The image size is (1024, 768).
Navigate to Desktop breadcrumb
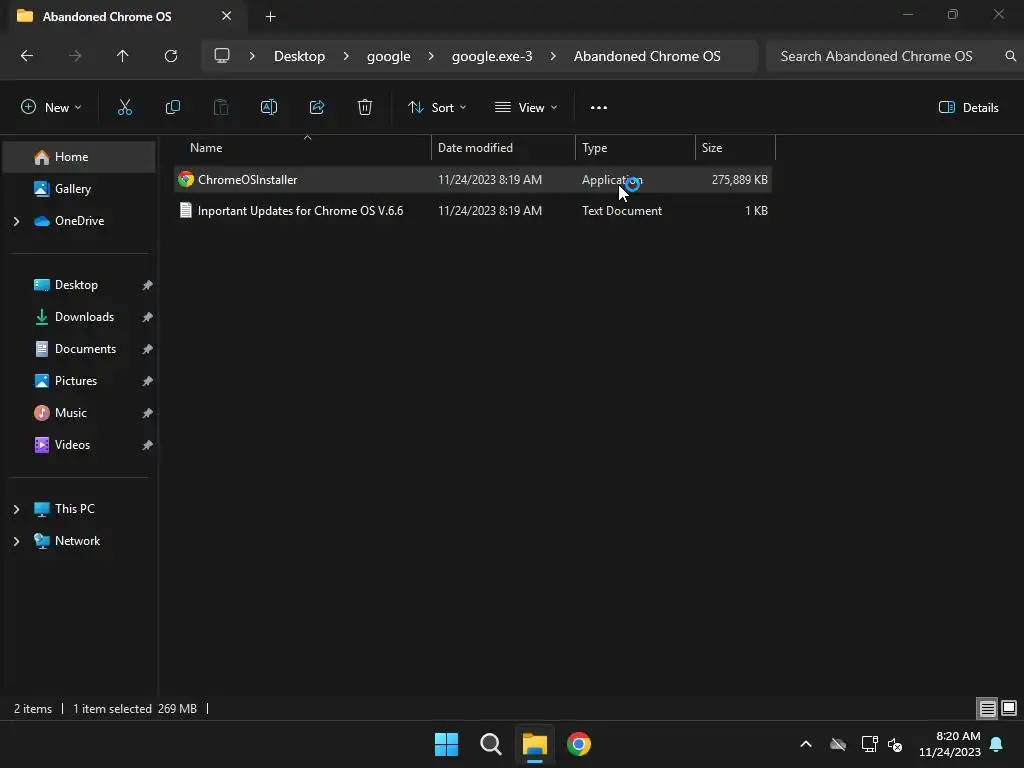(x=299, y=56)
